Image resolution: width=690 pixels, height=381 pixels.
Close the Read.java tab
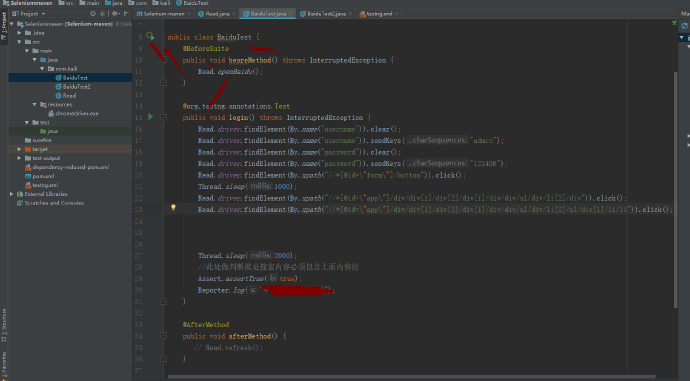click(234, 14)
